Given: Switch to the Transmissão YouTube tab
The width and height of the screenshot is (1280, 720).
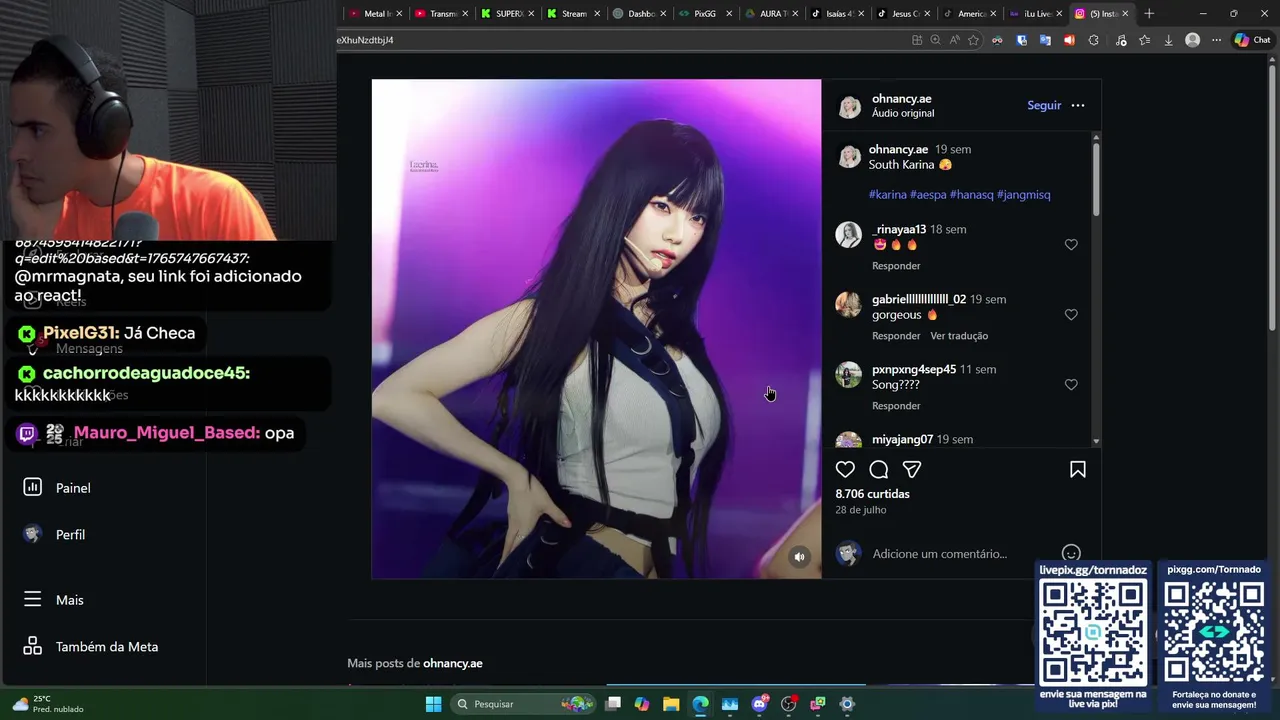Looking at the screenshot, I should 441,13.
